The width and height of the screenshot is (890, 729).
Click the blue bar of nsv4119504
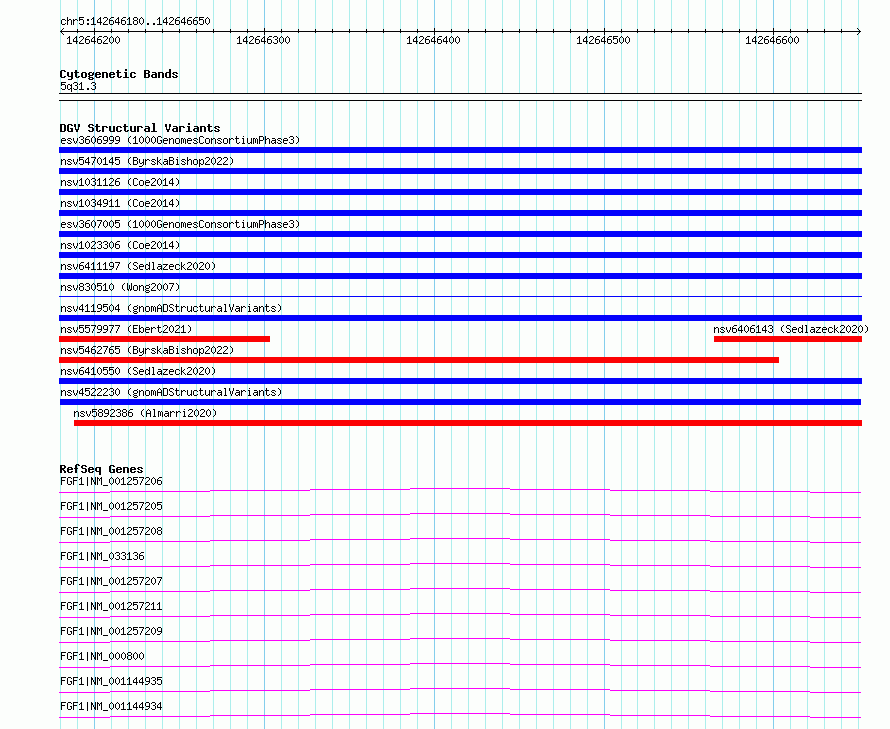460,318
